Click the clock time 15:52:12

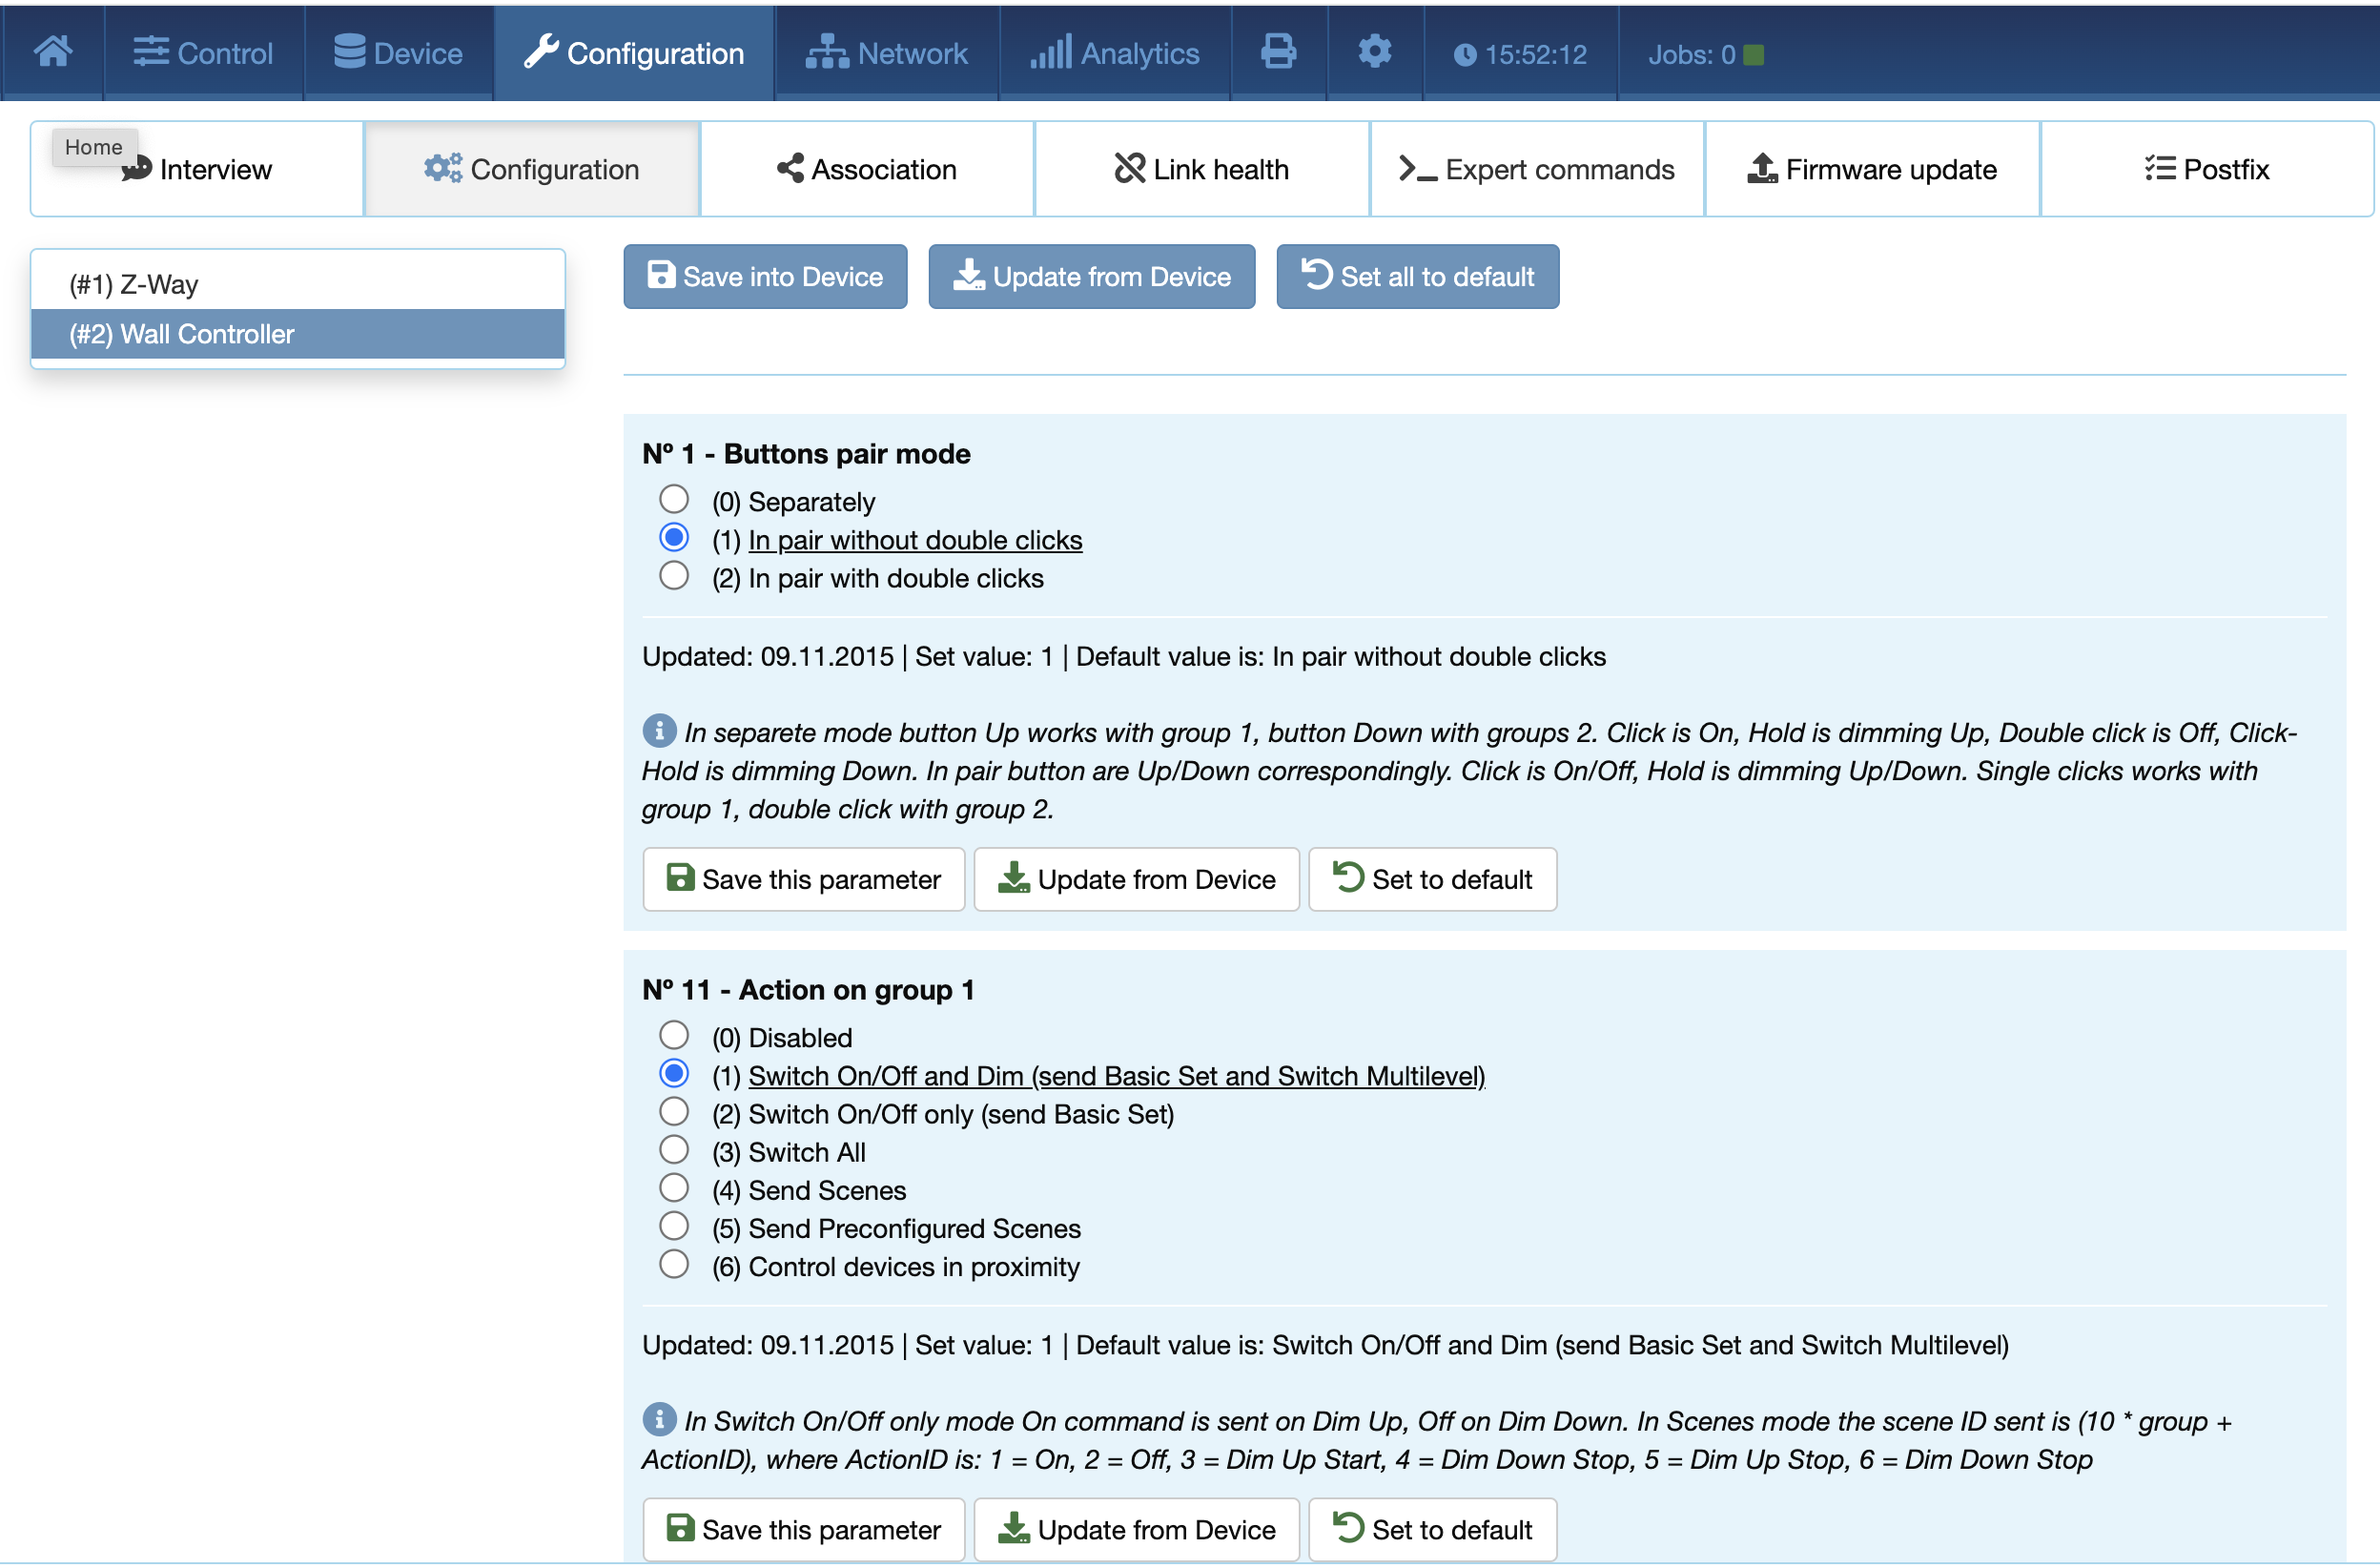(1520, 54)
